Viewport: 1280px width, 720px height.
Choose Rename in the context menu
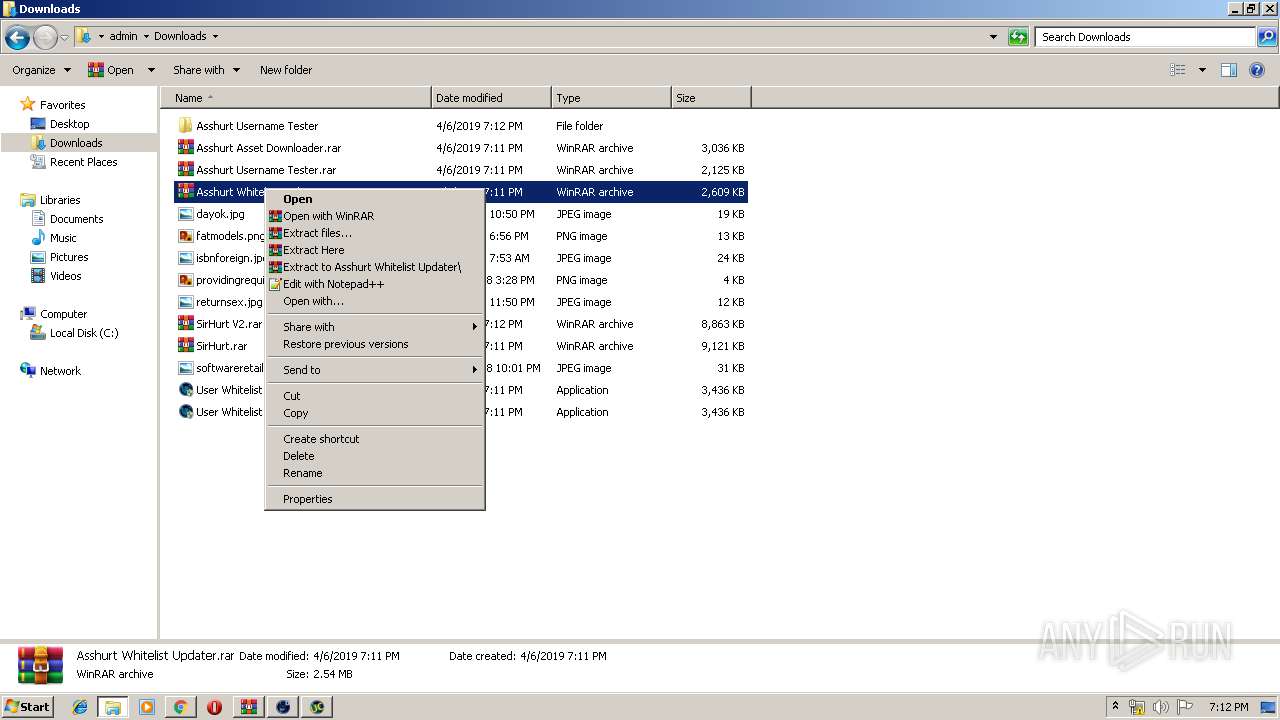[x=375, y=473]
